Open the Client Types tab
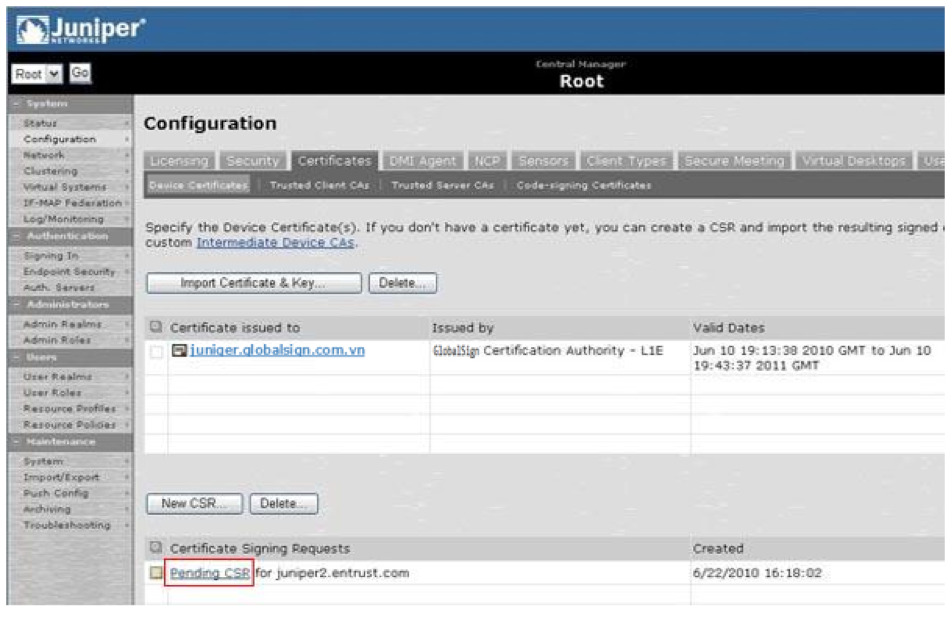The width and height of the screenshot is (952, 620). click(x=626, y=161)
